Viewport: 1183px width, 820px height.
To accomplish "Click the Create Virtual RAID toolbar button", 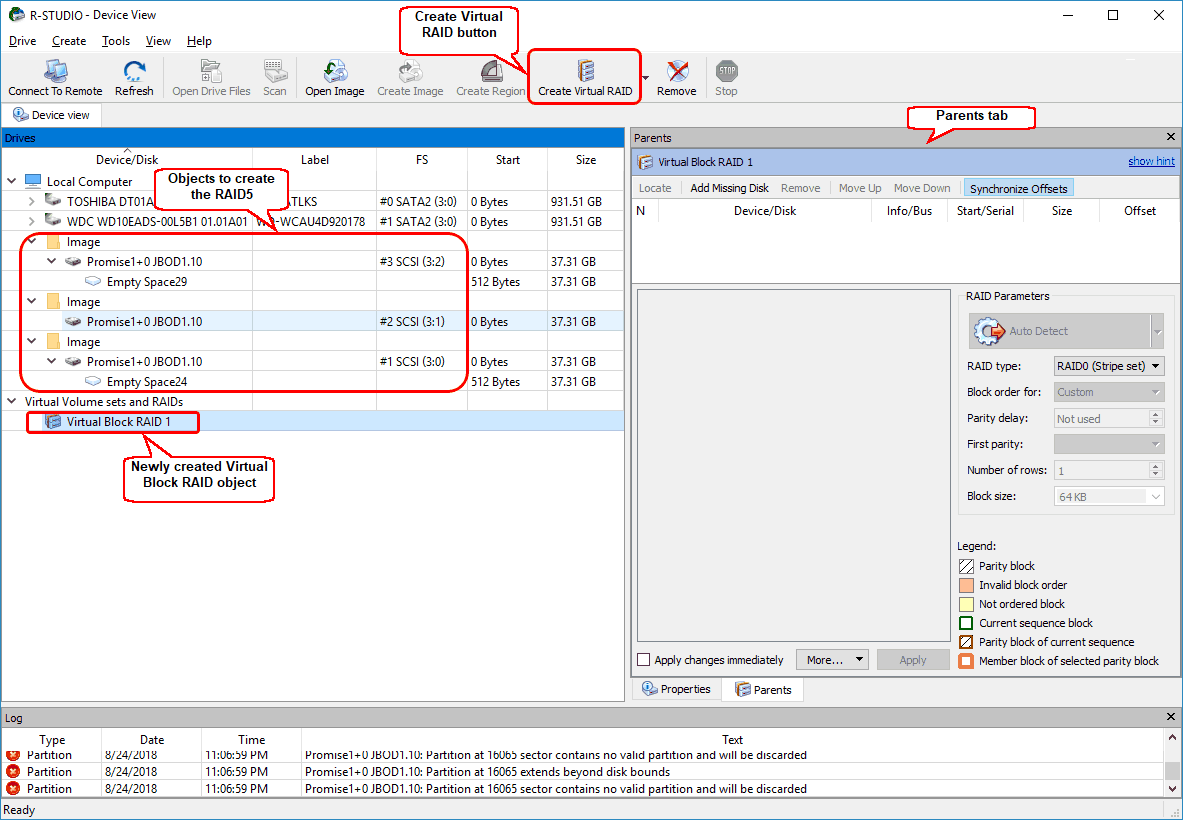I will [x=585, y=77].
